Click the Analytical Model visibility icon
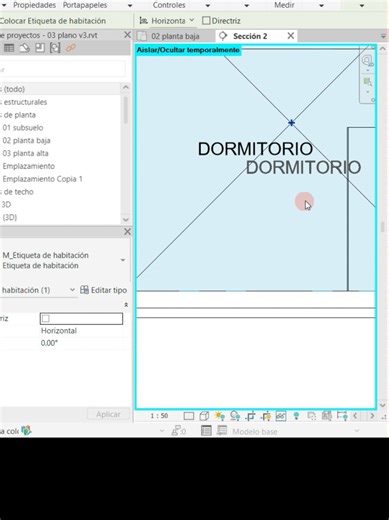The width and height of the screenshot is (389, 520). [327, 416]
